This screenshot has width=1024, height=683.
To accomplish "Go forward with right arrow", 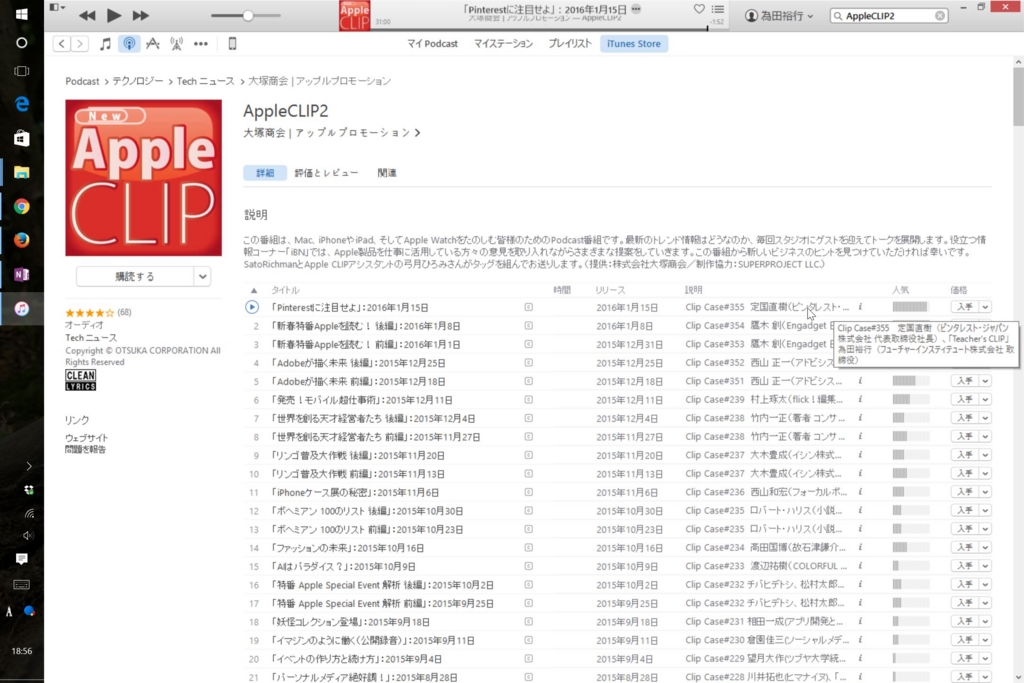I will (x=80, y=44).
